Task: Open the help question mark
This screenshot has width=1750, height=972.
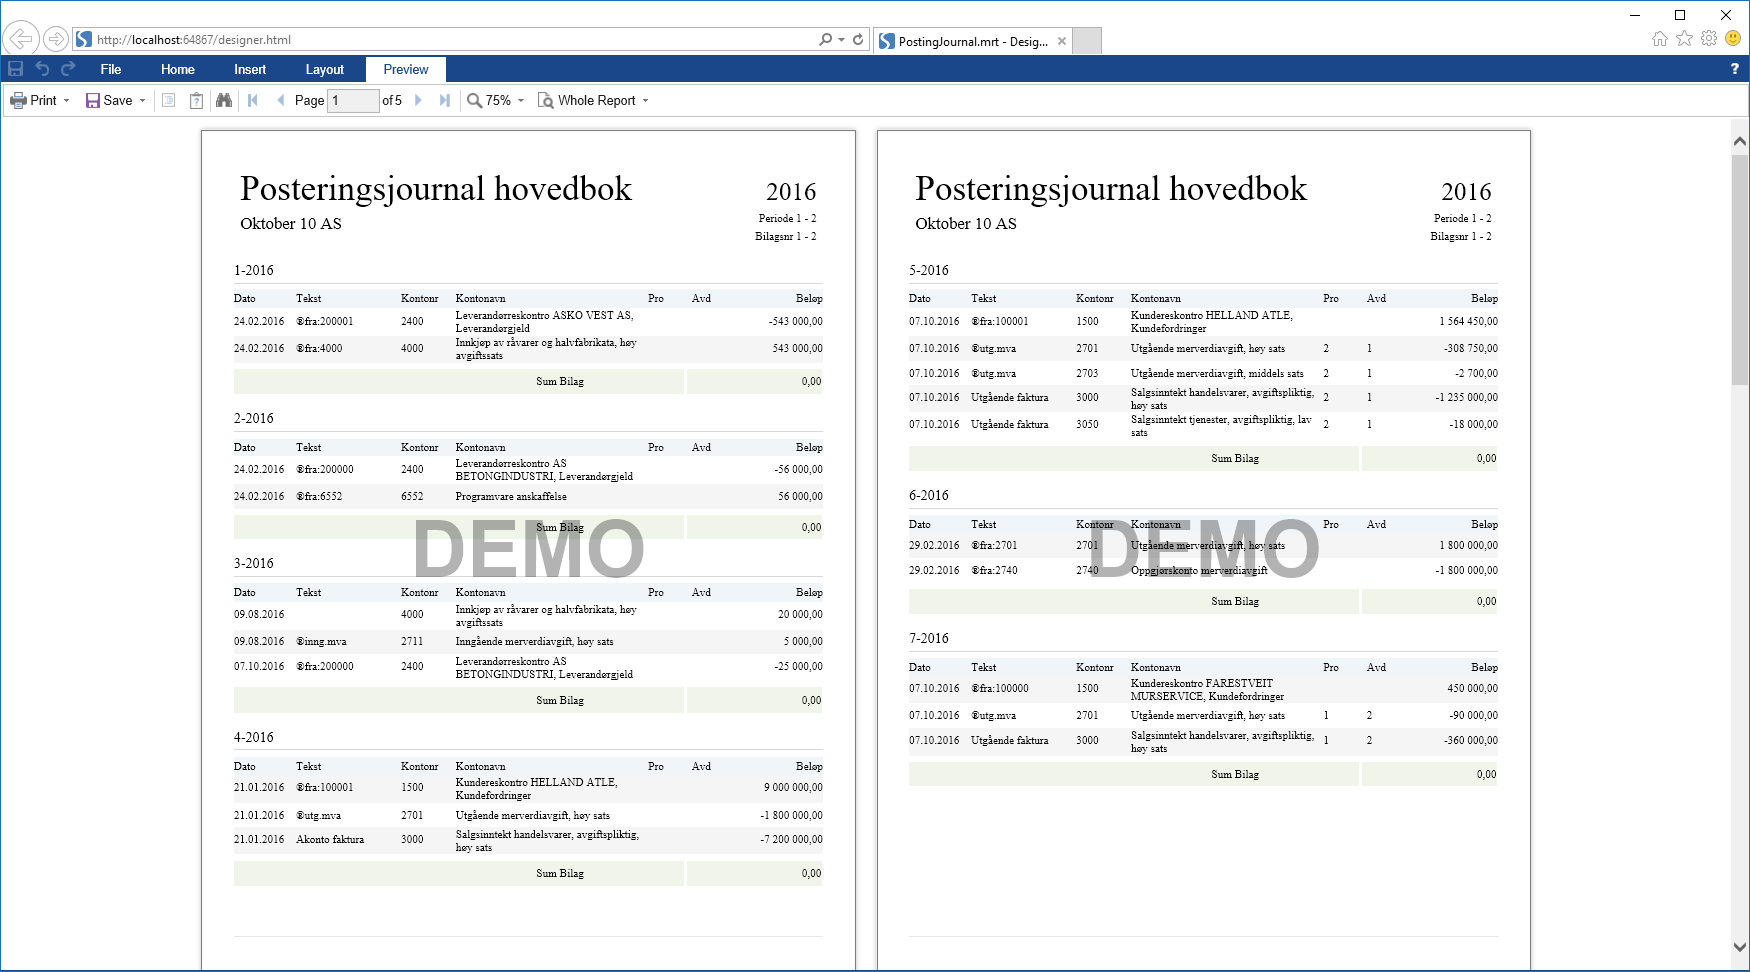Action: (x=1734, y=69)
